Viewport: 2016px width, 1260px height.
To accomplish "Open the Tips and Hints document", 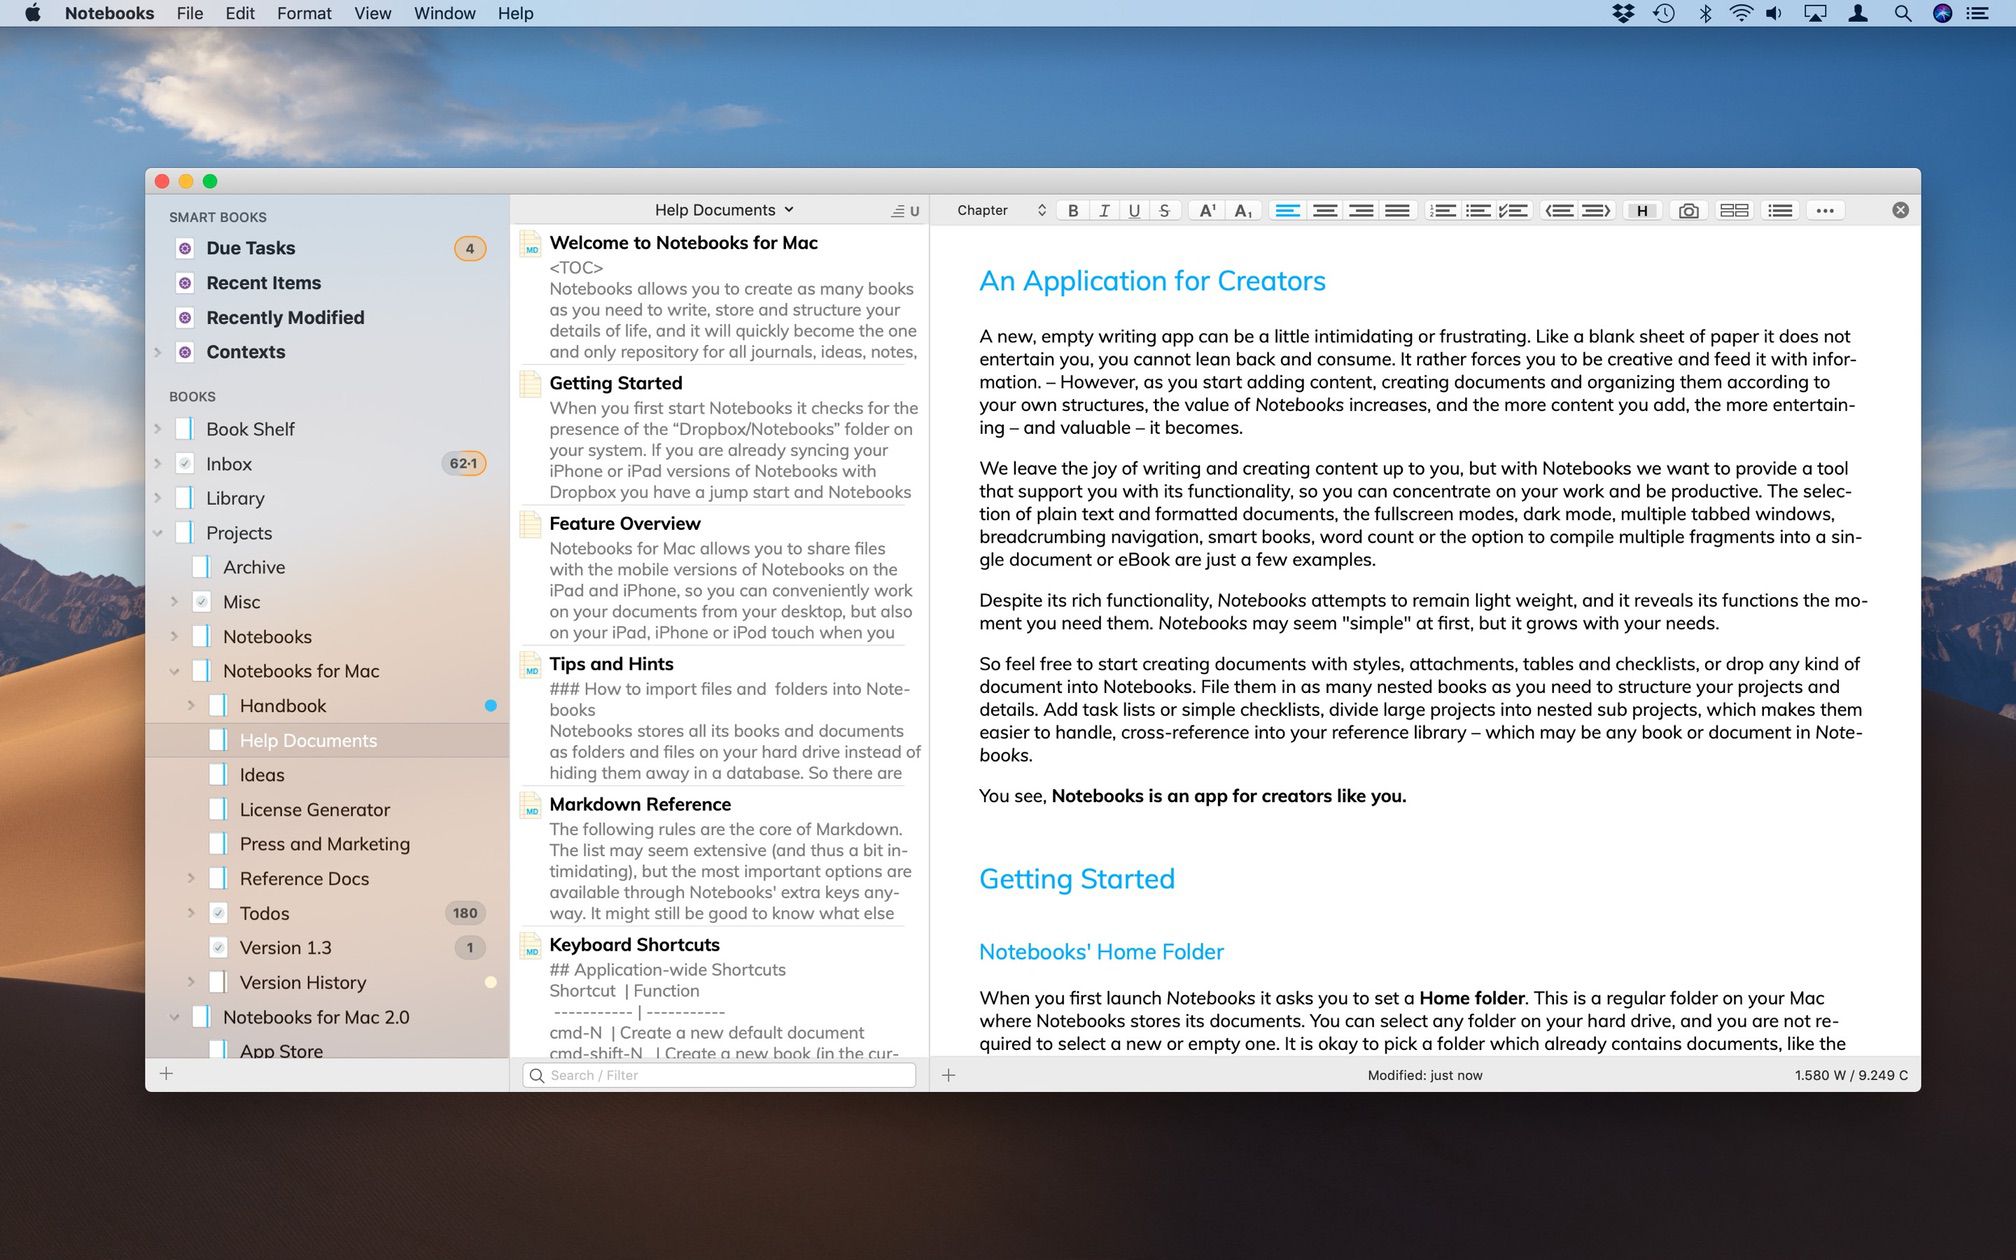I will pyautogui.click(x=720, y=717).
